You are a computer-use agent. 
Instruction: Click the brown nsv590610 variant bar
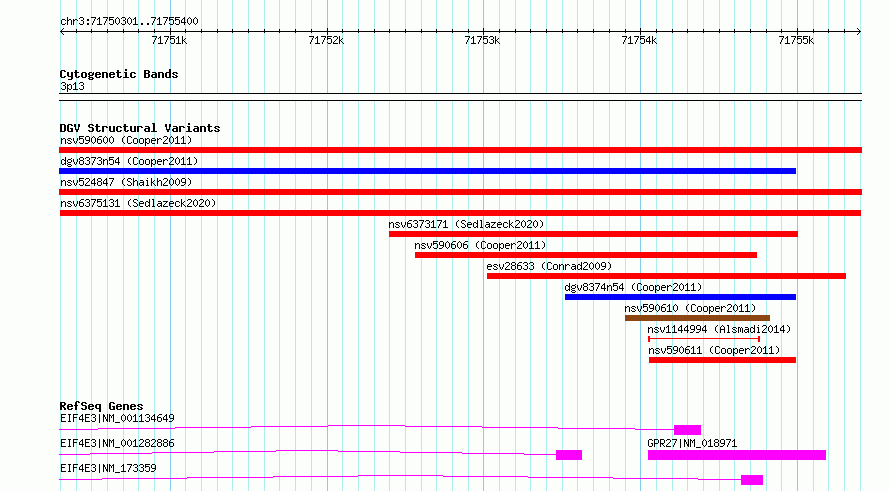pyautogui.click(x=698, y=318)
